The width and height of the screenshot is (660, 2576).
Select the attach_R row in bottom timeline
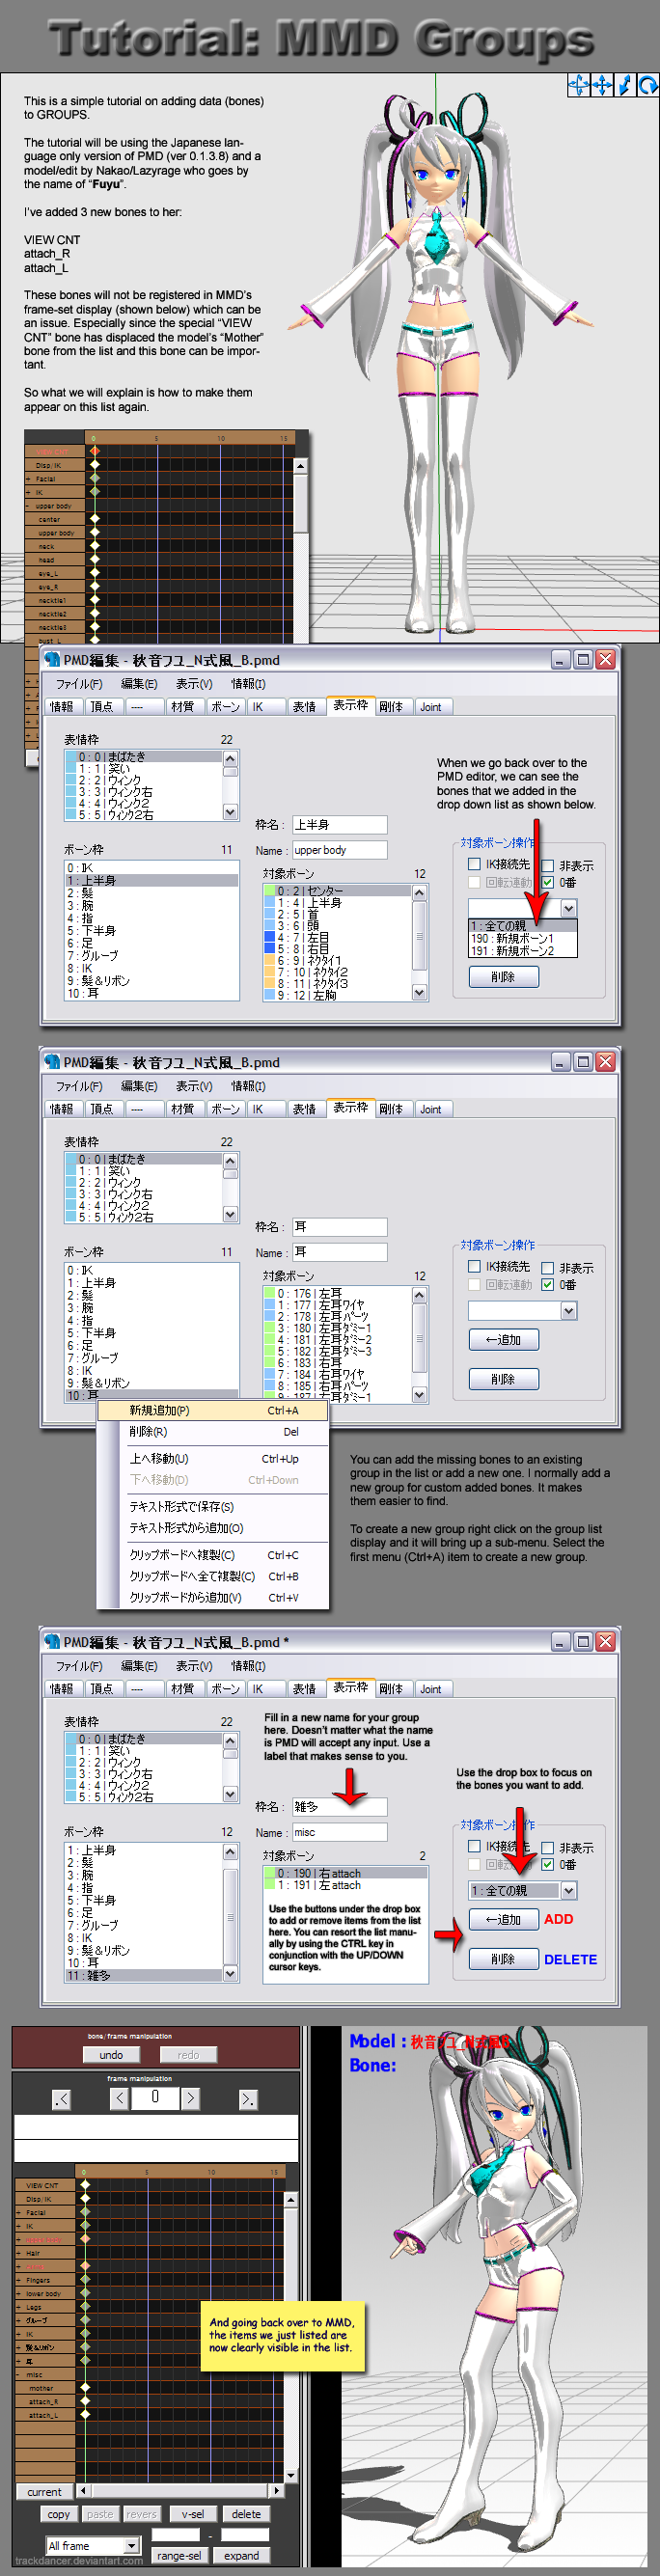click(x=43, y=2401)
